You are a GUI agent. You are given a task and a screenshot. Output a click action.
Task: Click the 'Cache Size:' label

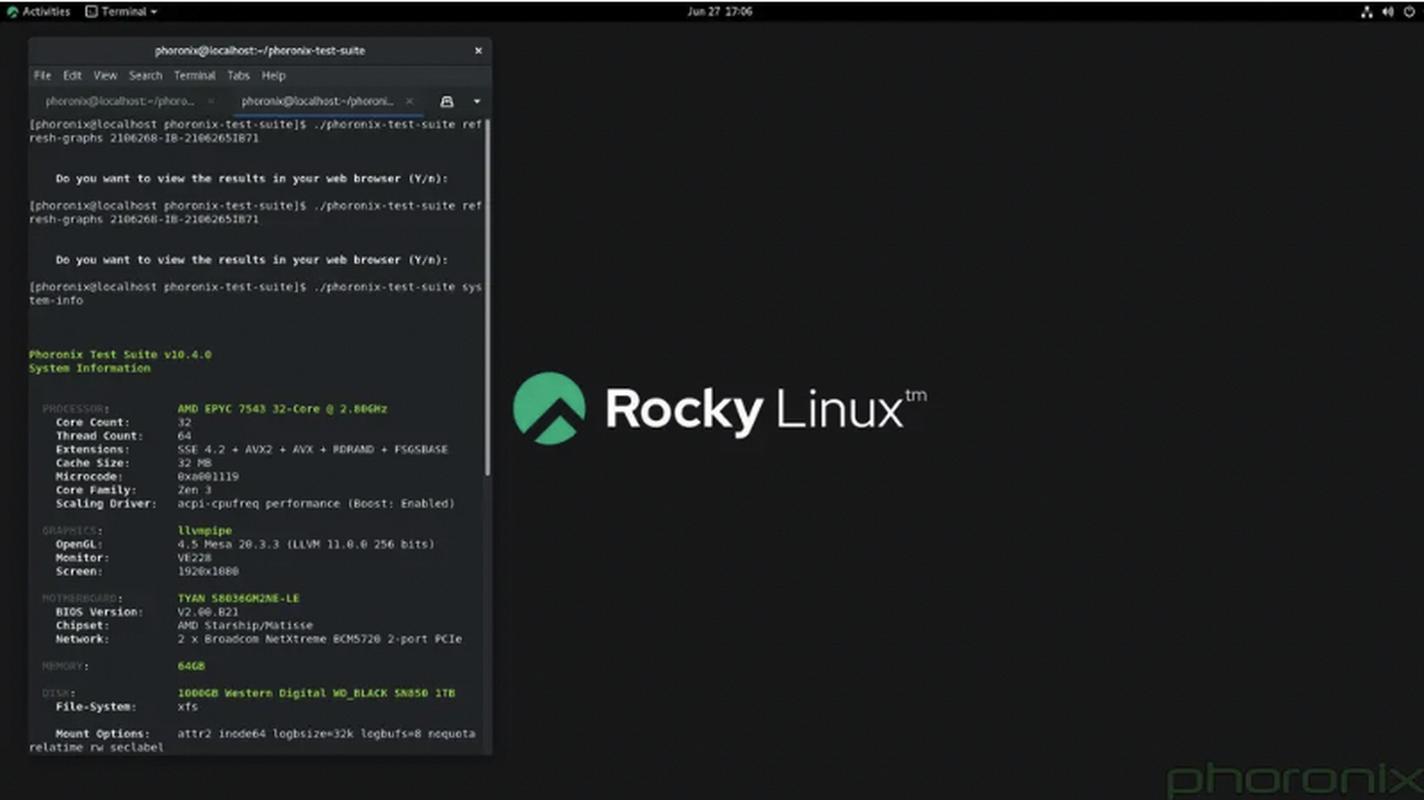[93, 463]
